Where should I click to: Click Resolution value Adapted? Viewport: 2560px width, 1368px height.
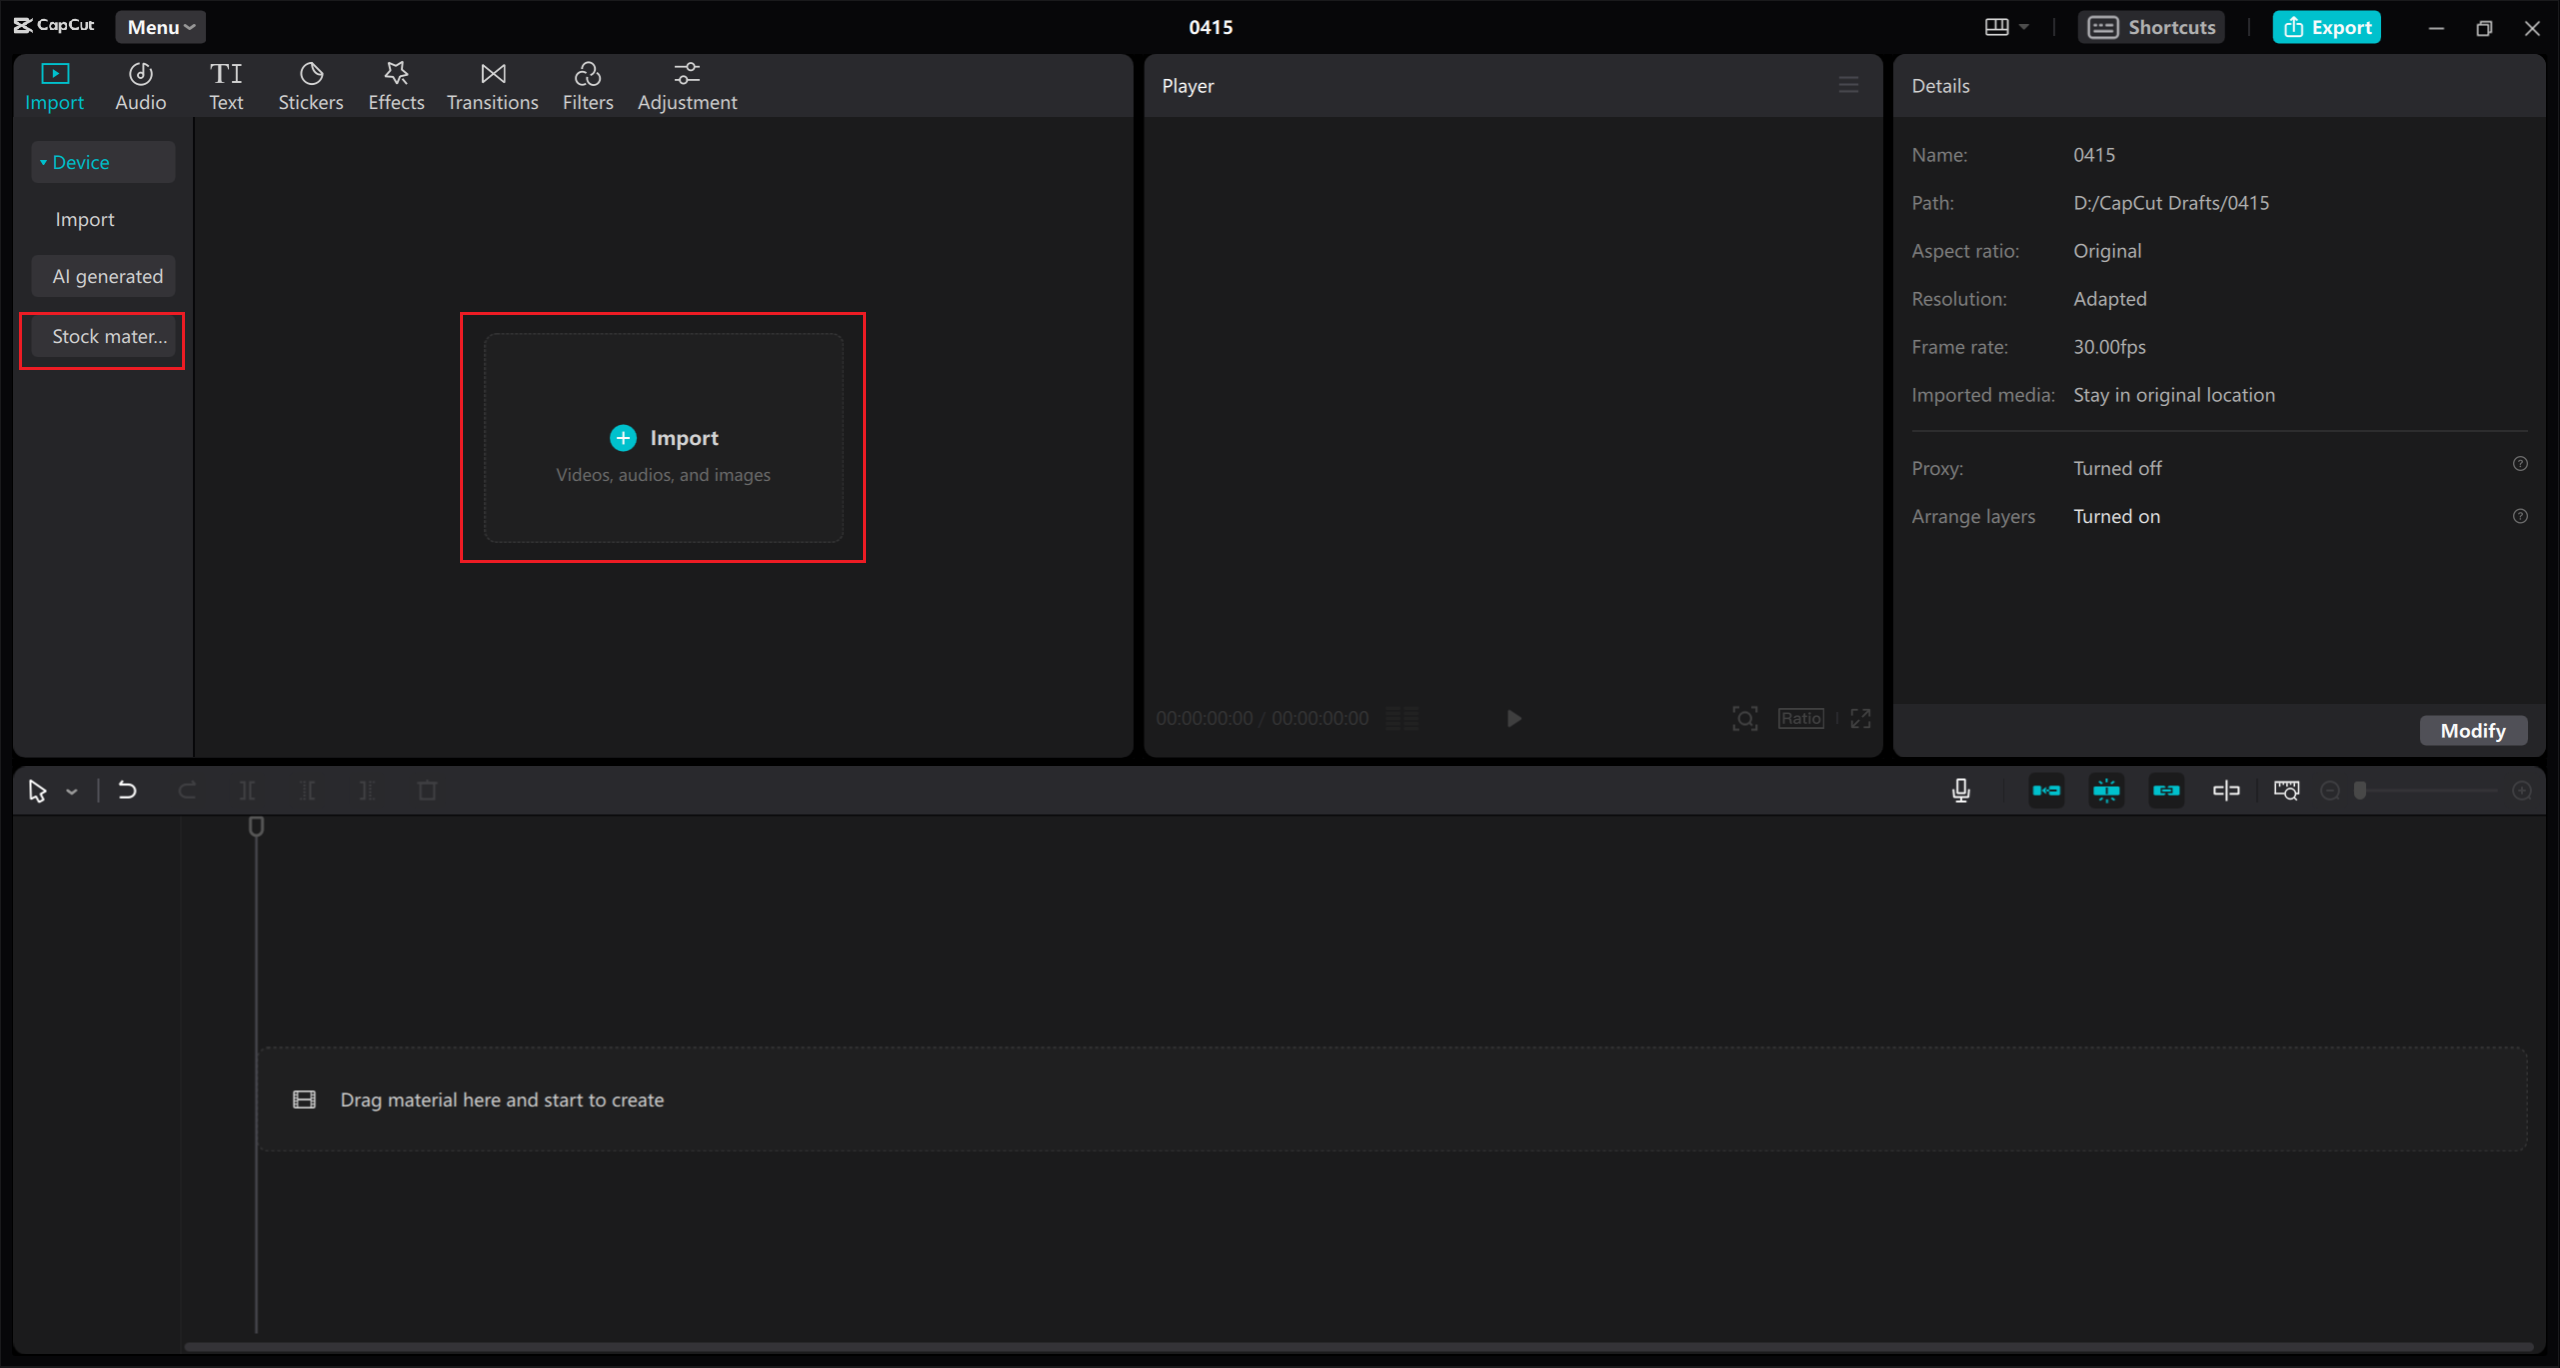click(2110, 299)
